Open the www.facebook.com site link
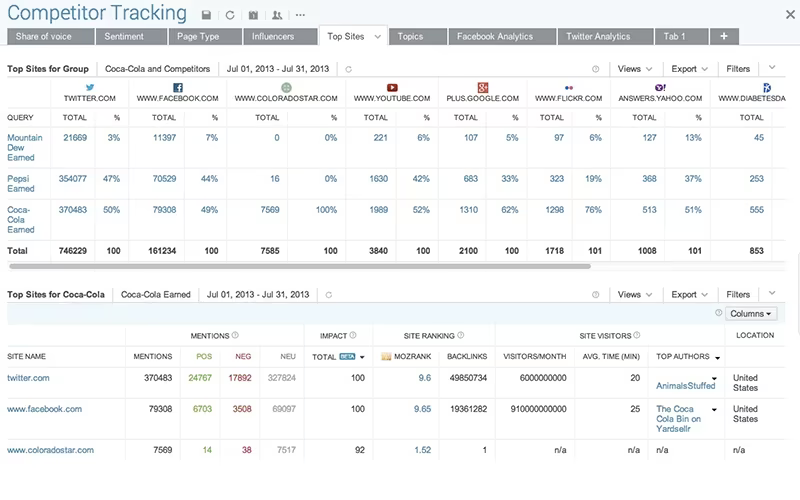800x500 pixels. (x=44, y=409)
